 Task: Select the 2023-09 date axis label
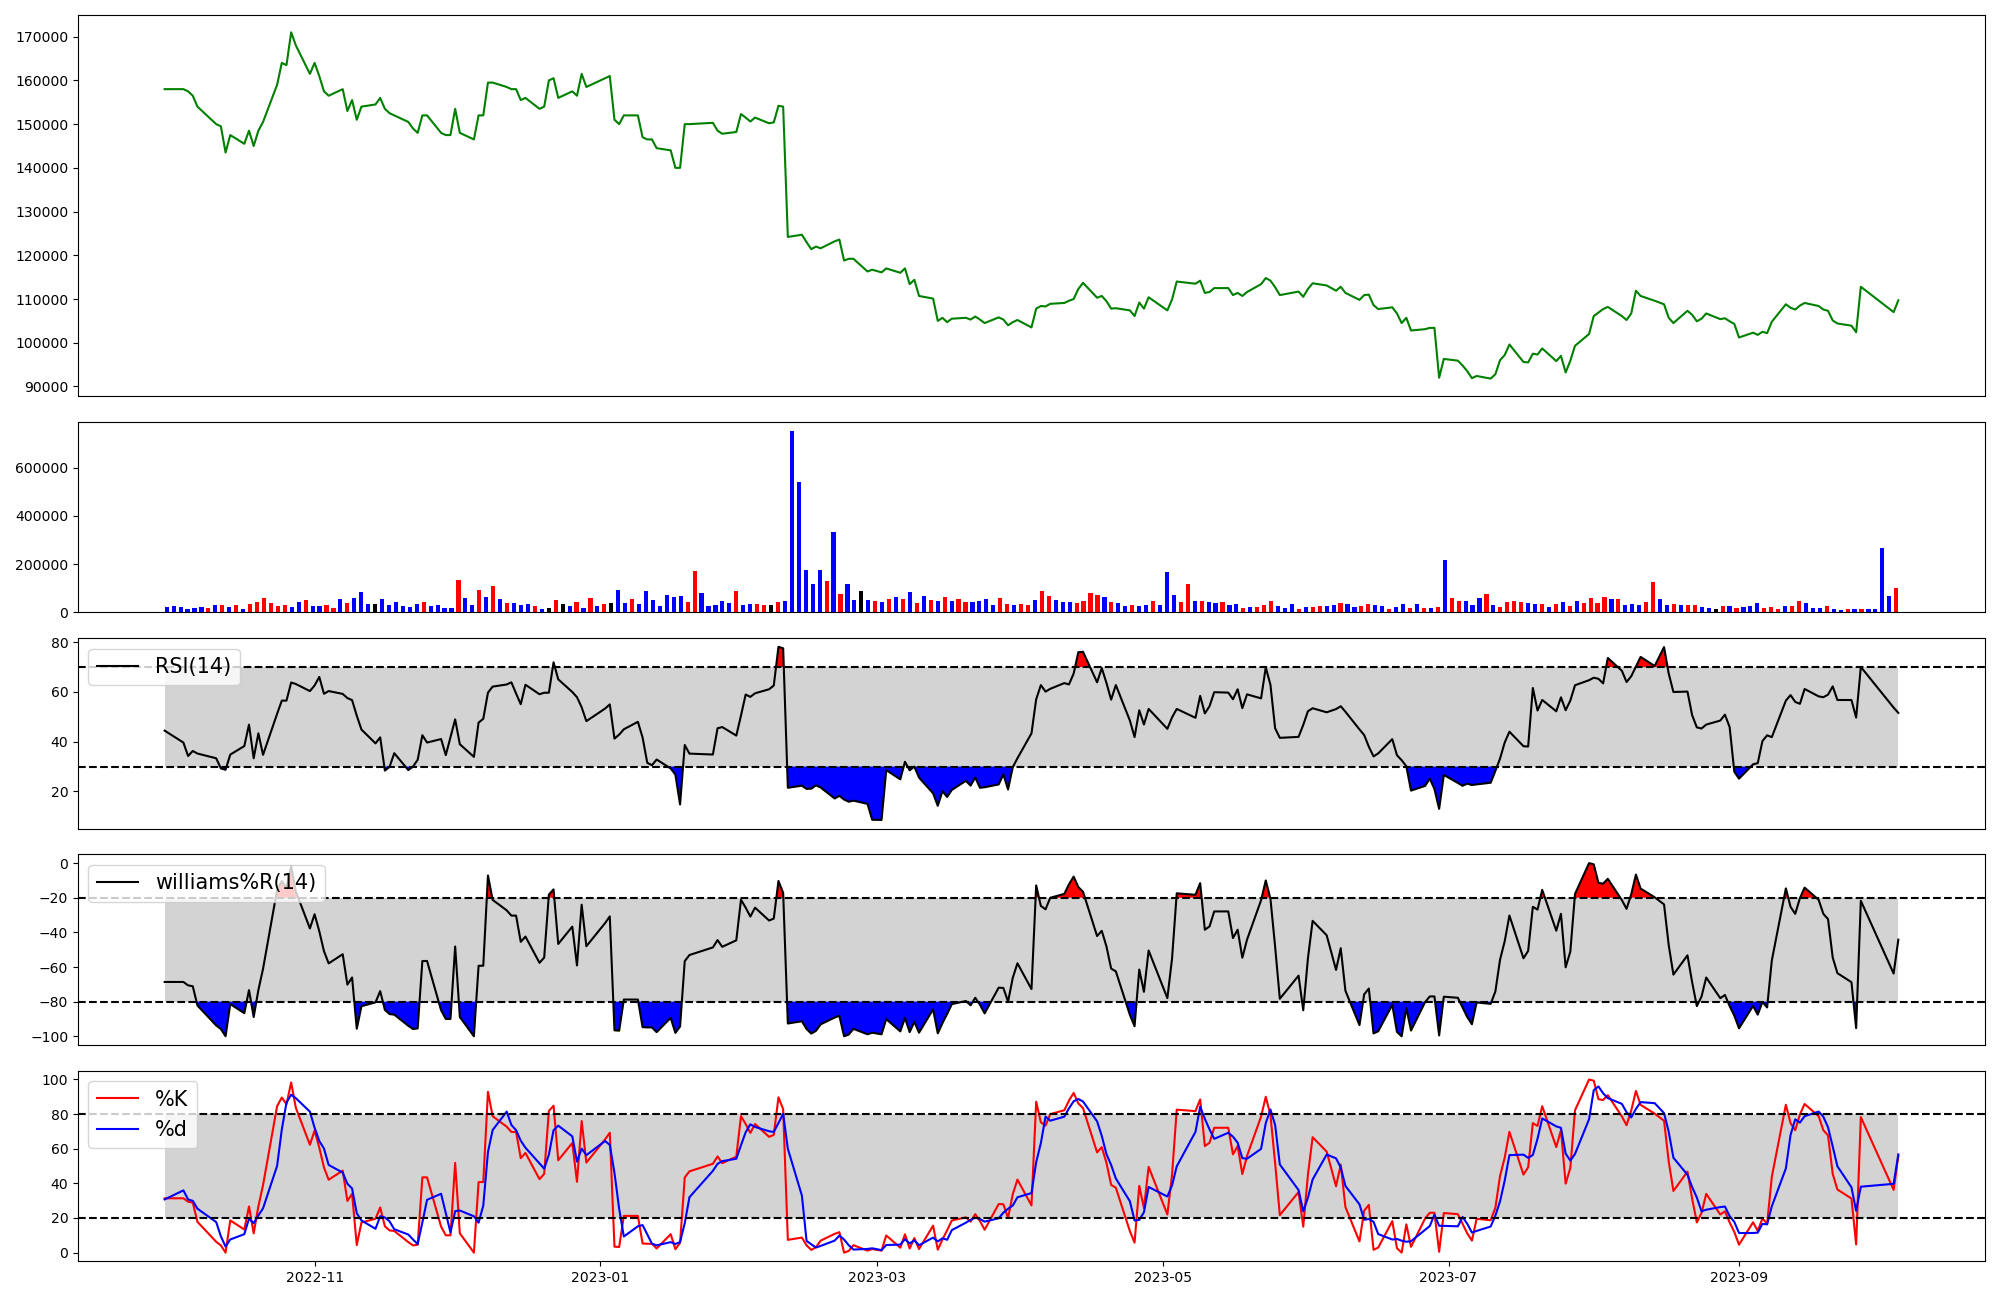pyautogui.click(x=1739, y=1277)
